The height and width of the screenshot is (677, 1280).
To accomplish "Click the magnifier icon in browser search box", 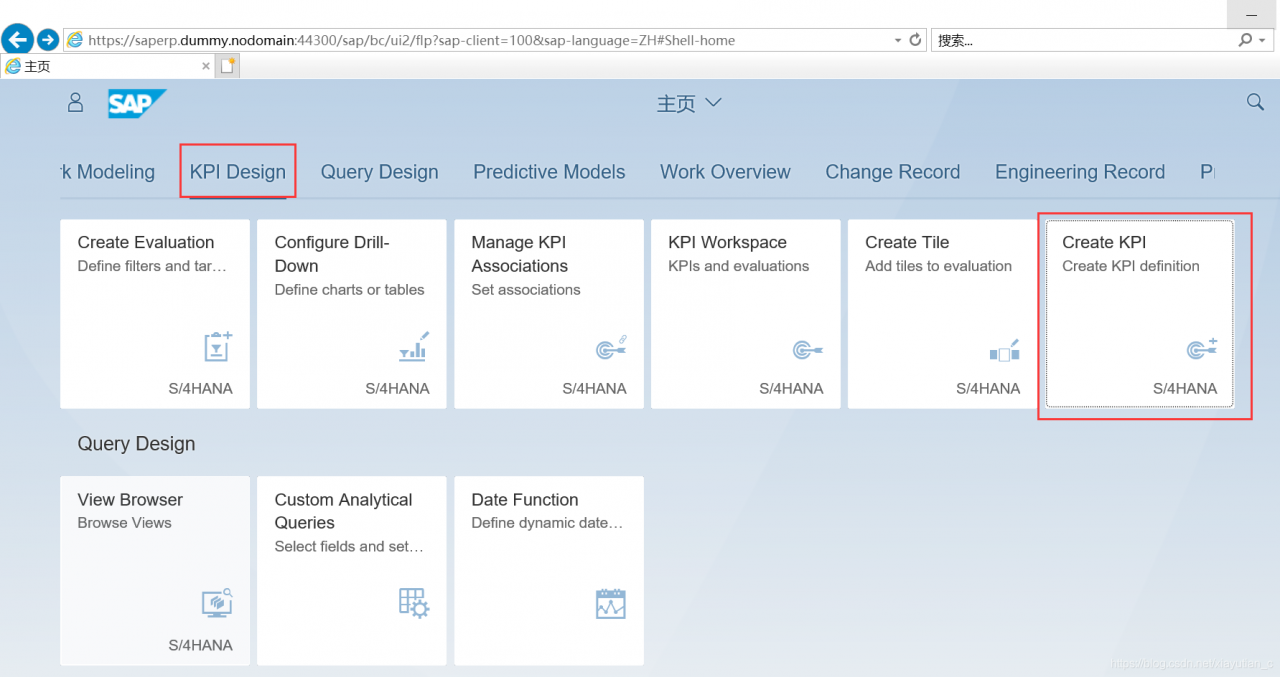I will [x=1245, y=40].
